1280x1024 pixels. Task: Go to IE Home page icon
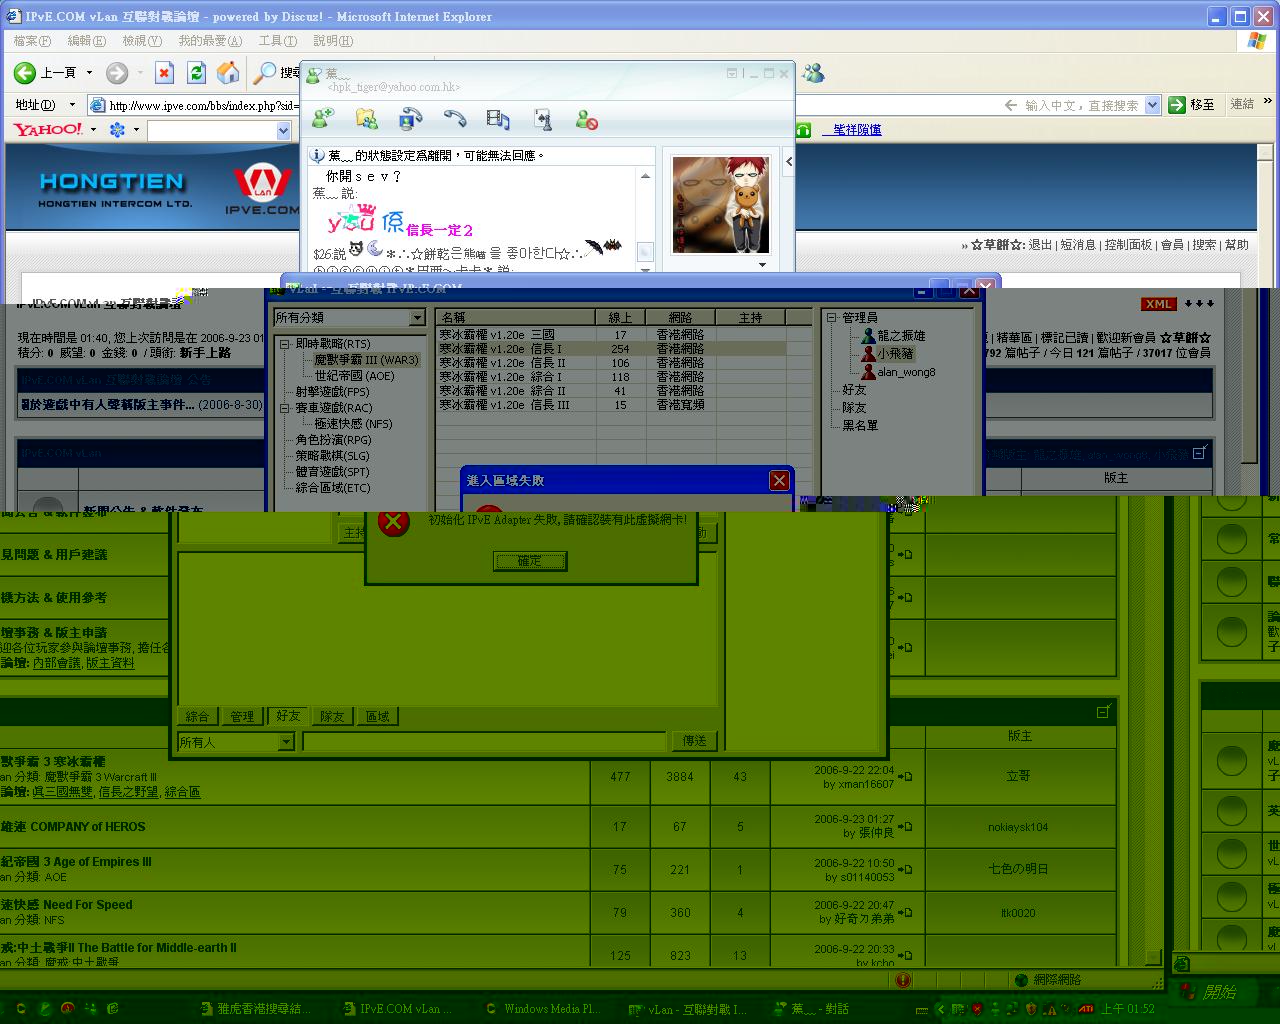pyautogui.click(x=228, y=73)
